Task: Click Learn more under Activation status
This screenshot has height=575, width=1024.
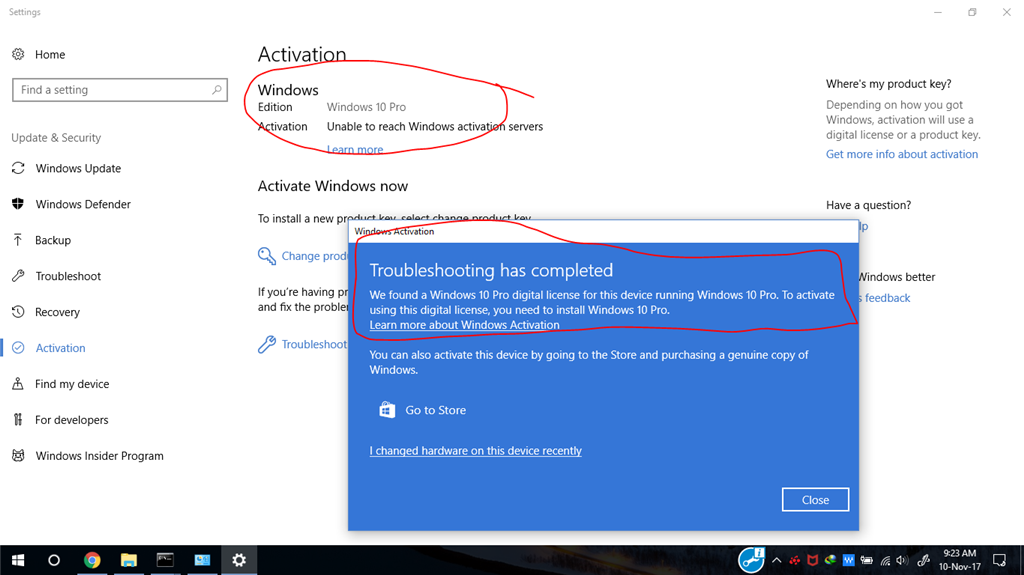Action: tap(355, 149)
